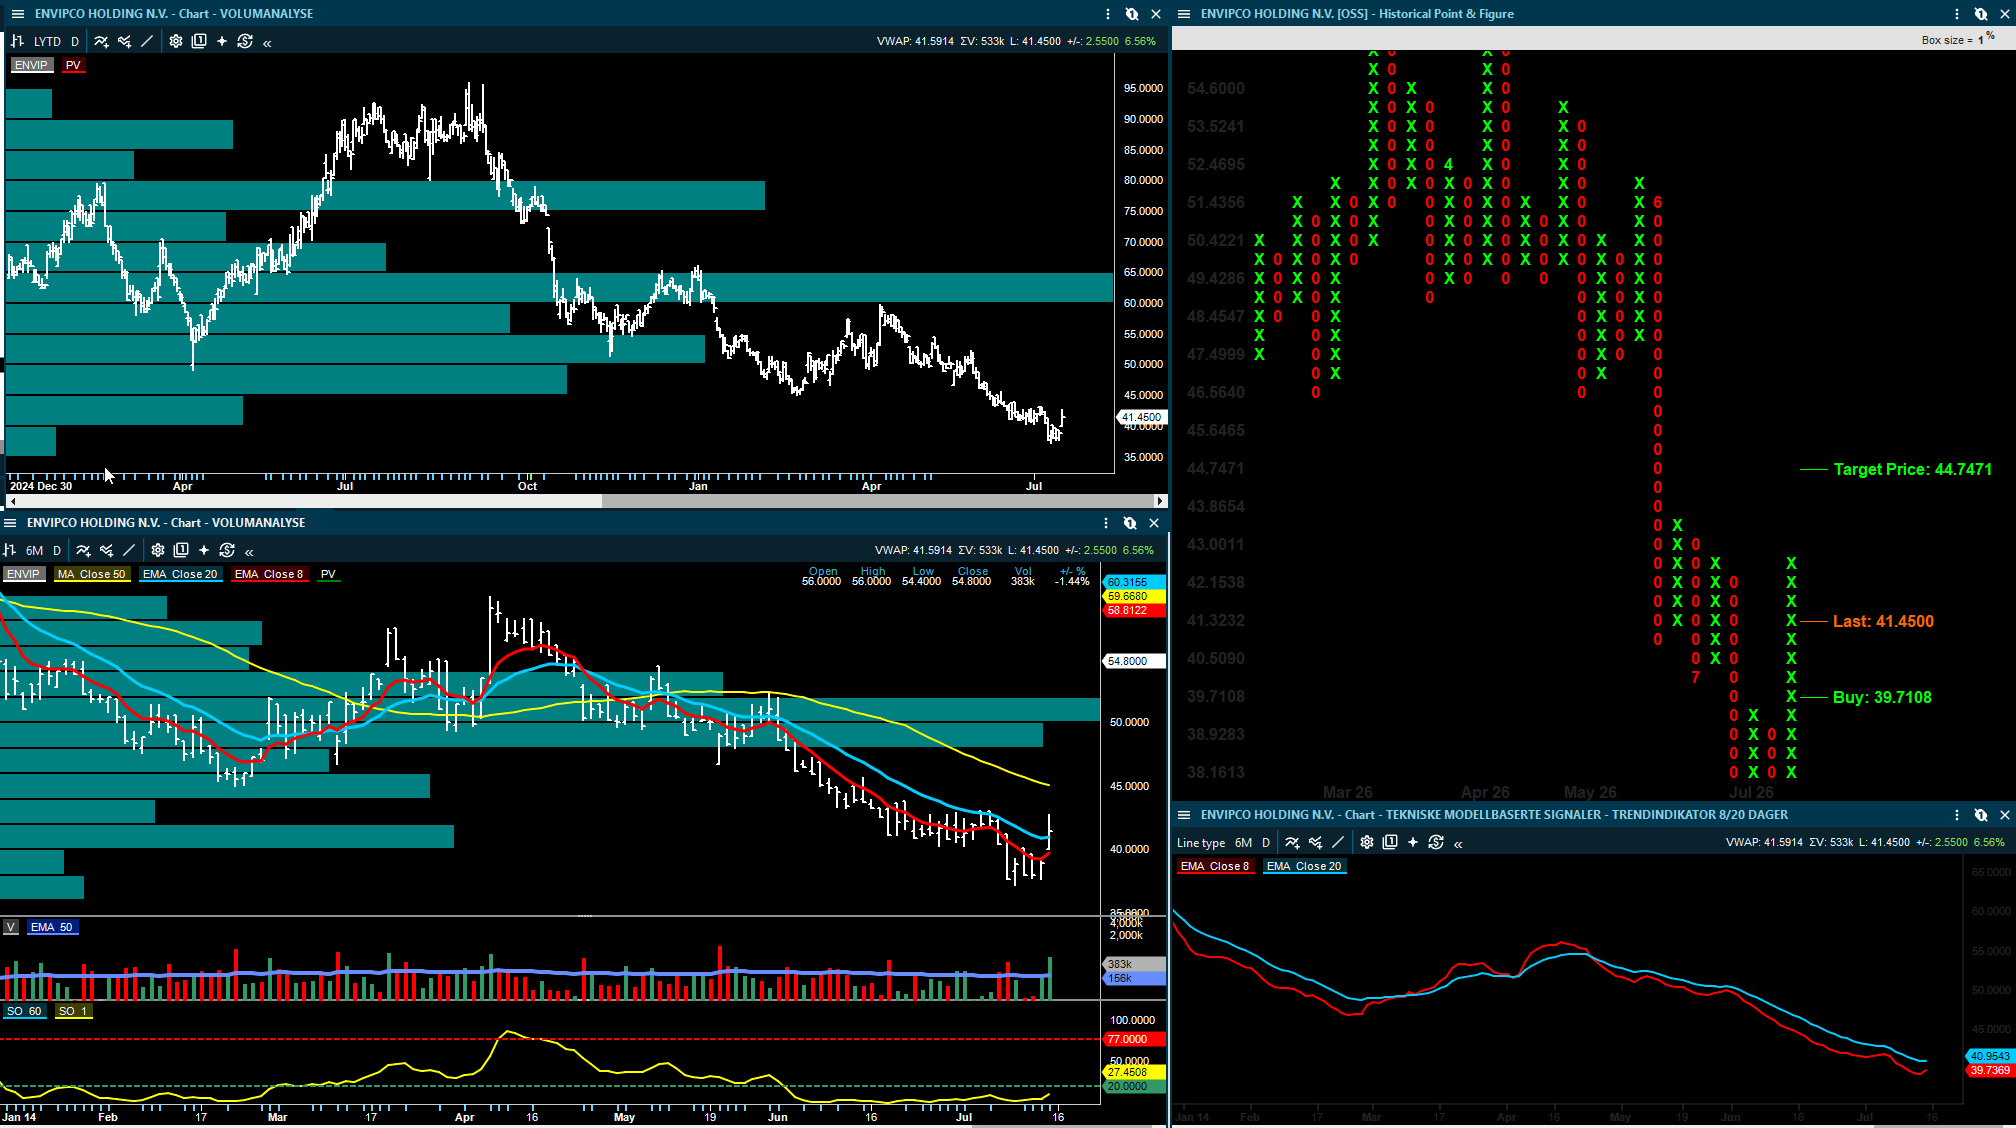Open the hamburger menu of the top-left VOLUMANALYSE chart

(17, 14)
